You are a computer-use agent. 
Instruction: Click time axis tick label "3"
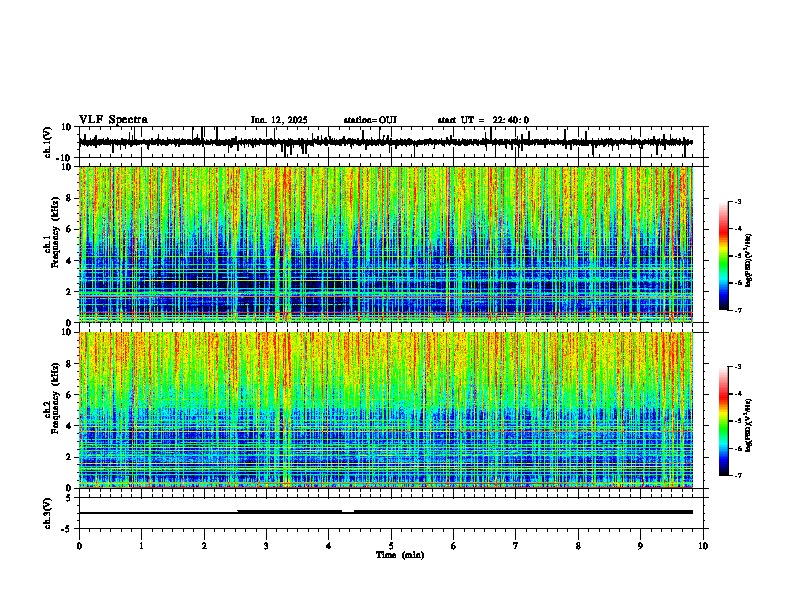[266, 546]
